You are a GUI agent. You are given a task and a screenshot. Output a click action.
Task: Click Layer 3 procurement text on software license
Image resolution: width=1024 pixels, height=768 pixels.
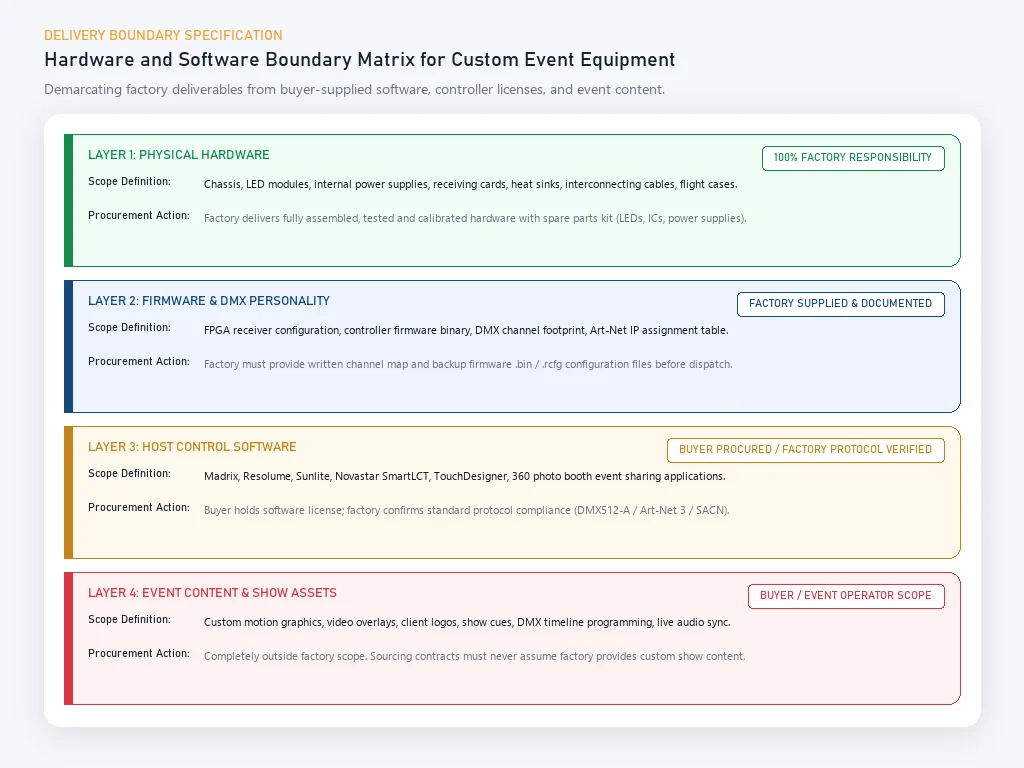pos(466,510)
